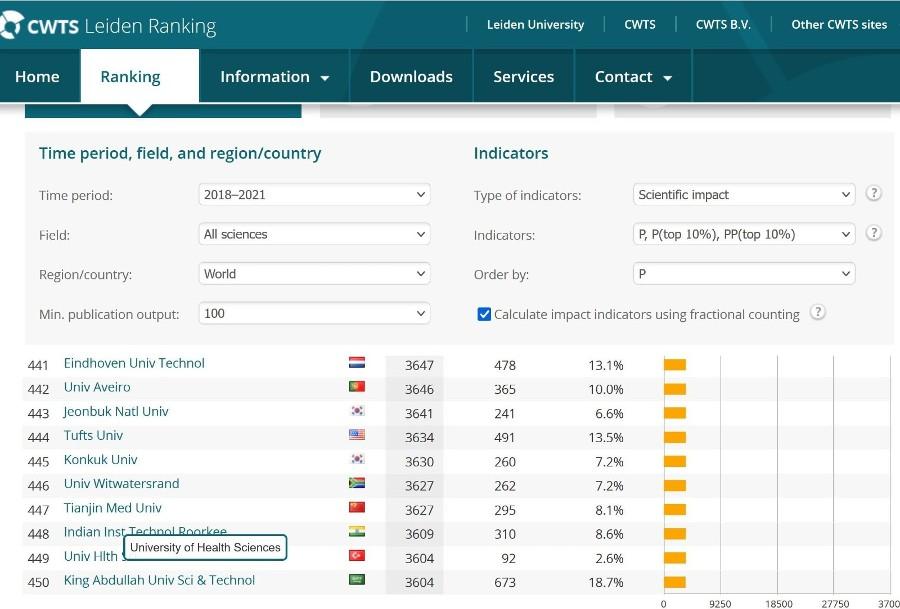
Task: Expand the Information menu
Action: [x=274, y=76]
